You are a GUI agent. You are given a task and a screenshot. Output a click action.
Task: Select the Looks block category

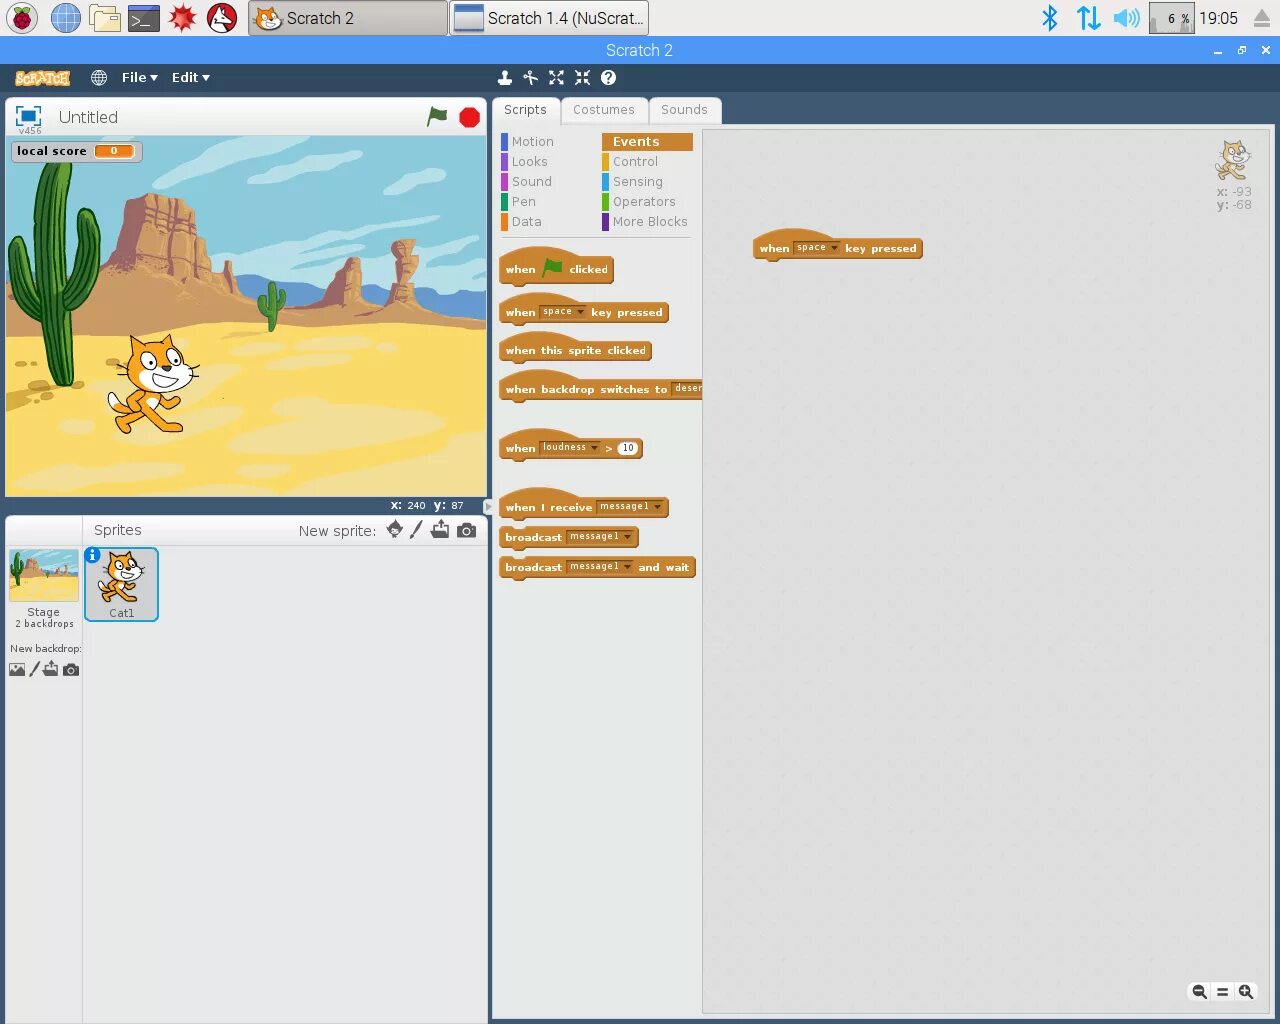(x=530, y=162)
